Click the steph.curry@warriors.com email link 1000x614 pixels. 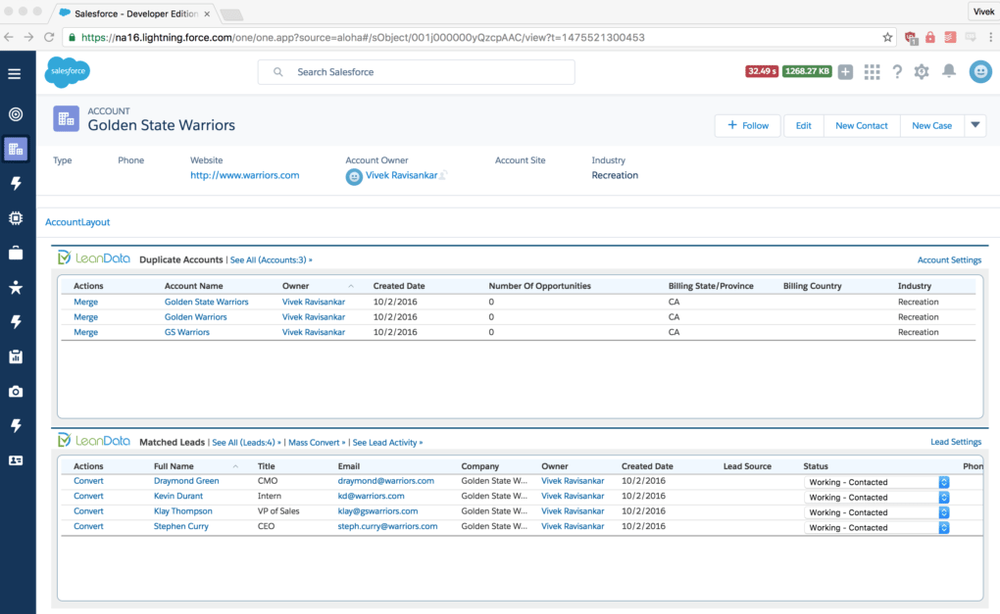point(388,526)
